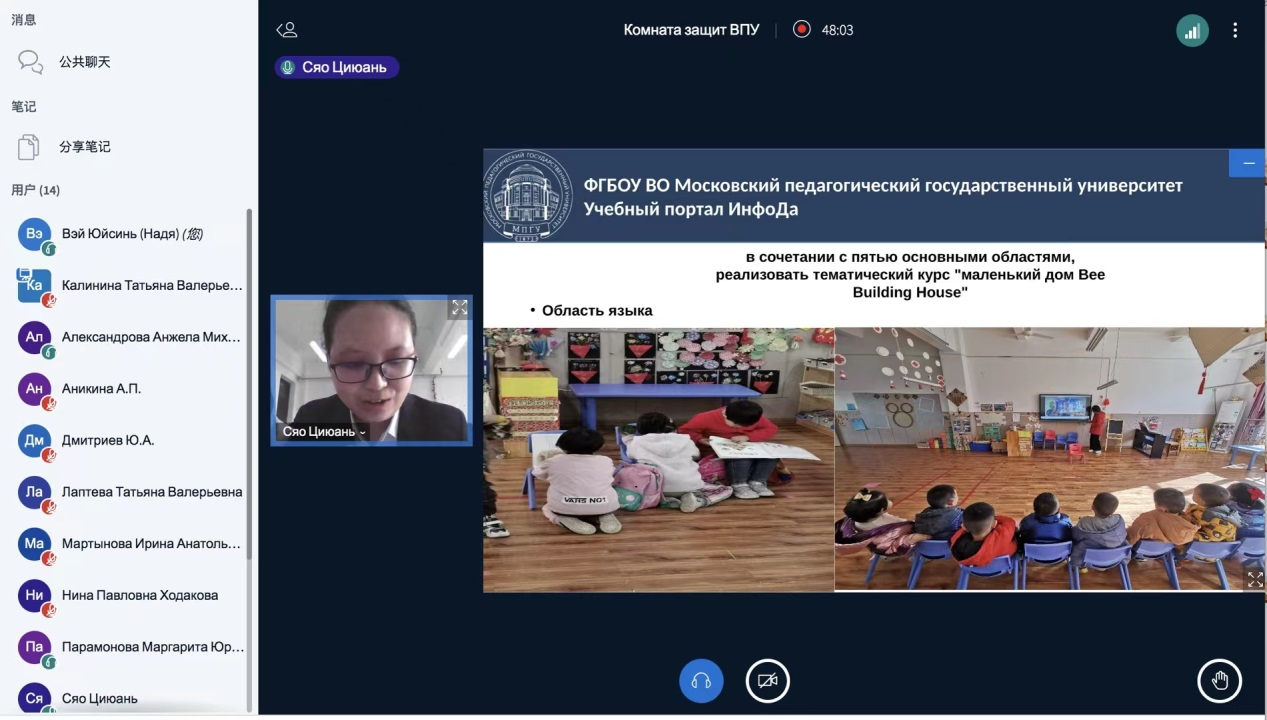
Task: Toggle the headphones audio button
Action: (701, 681)
